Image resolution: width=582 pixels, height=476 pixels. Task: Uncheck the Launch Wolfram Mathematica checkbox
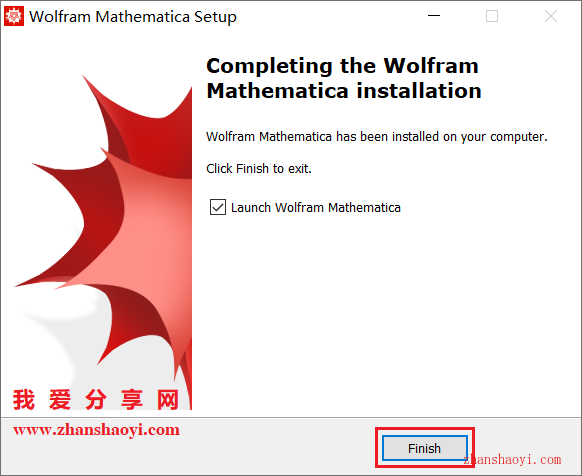pos(218,207)
